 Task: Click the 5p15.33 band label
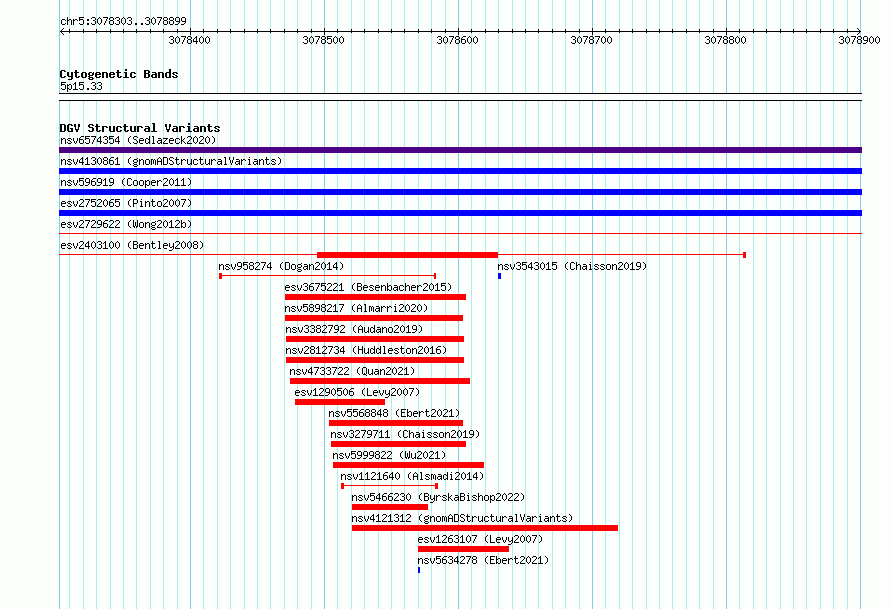point(81,86)
